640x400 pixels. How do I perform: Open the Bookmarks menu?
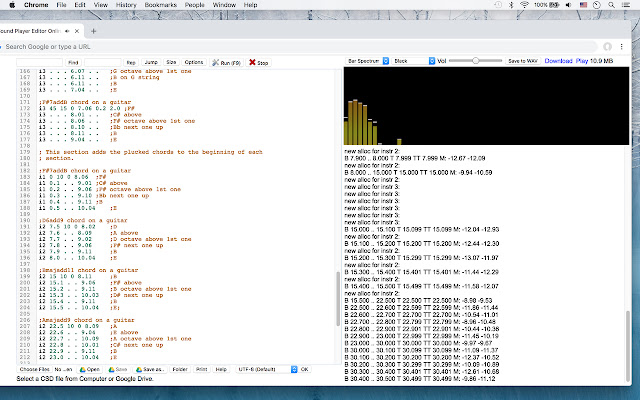[x=159, y=5]
